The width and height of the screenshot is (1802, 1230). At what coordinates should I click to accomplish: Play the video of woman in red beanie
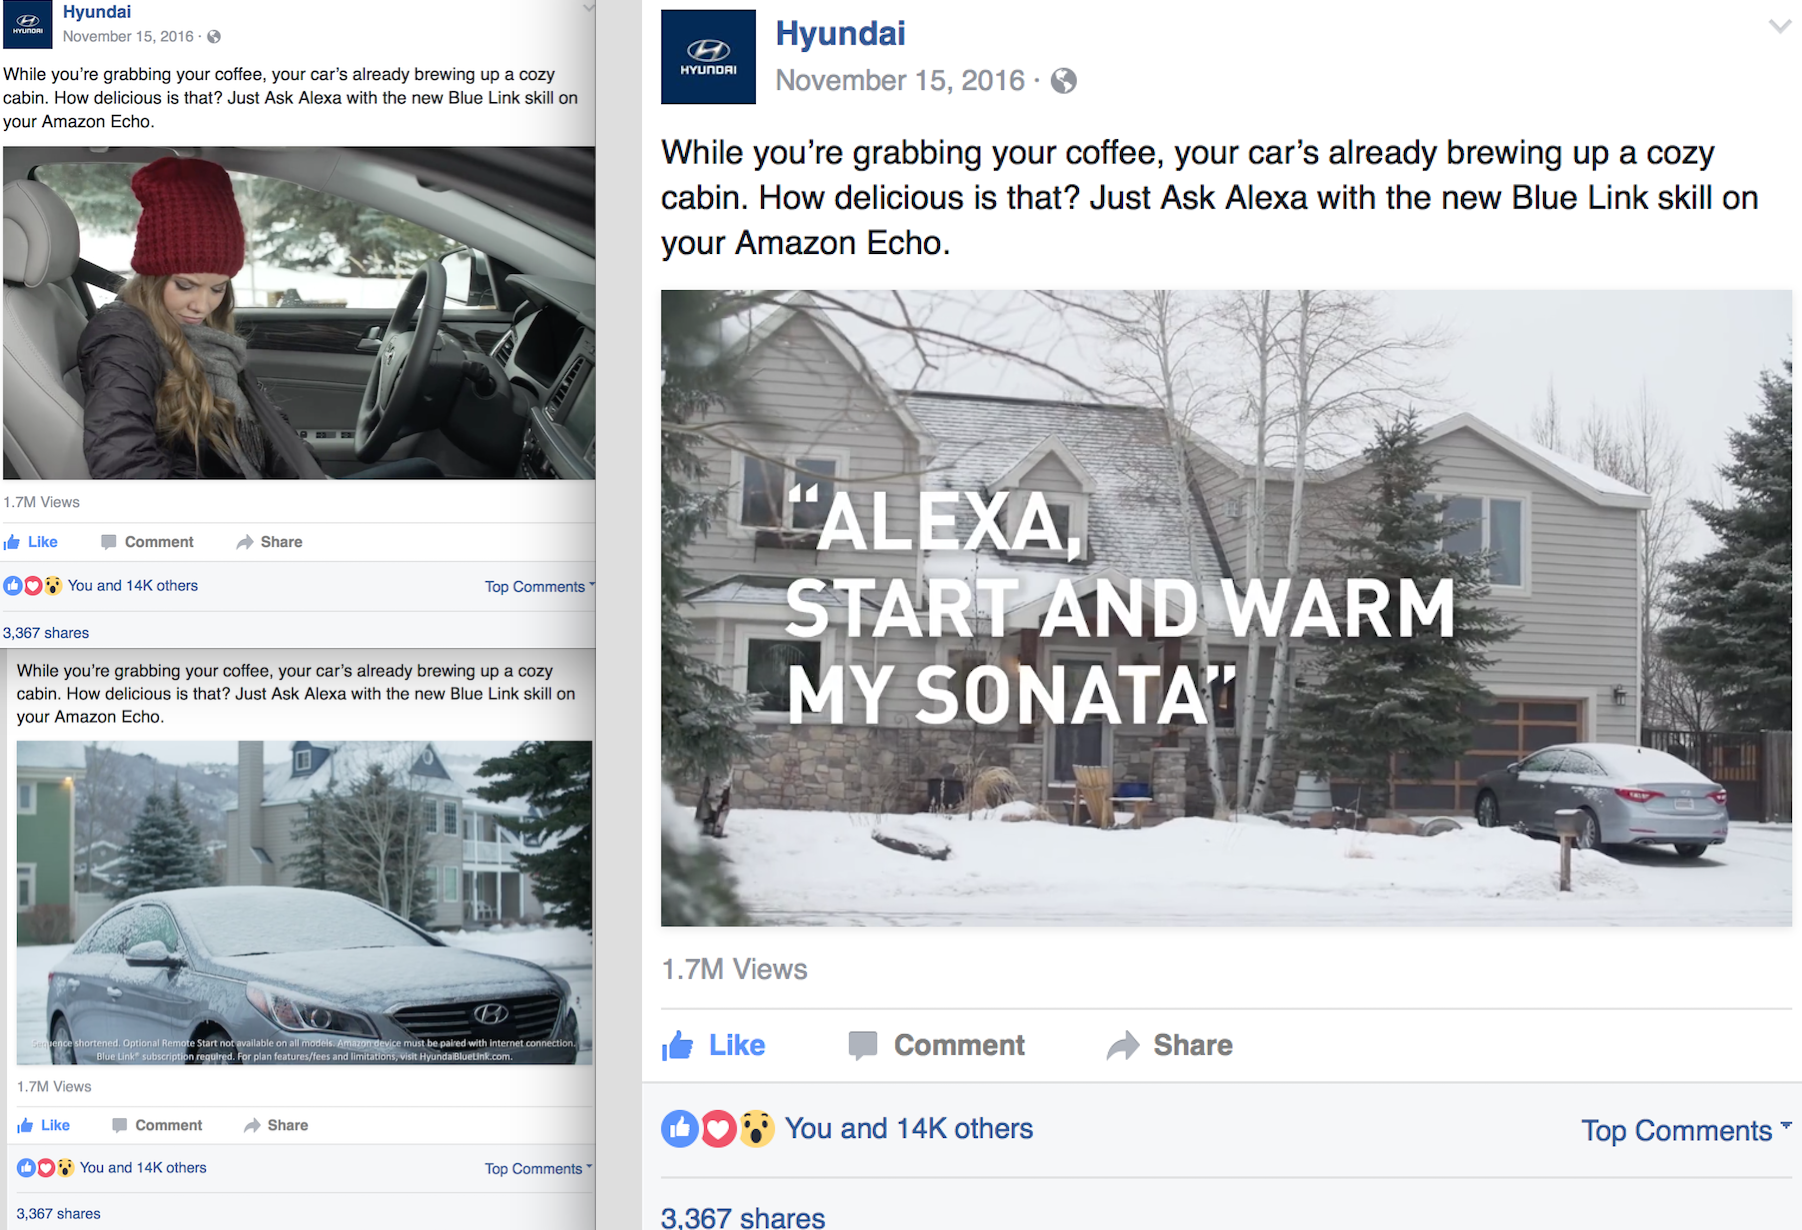click(x=299, y=313)
